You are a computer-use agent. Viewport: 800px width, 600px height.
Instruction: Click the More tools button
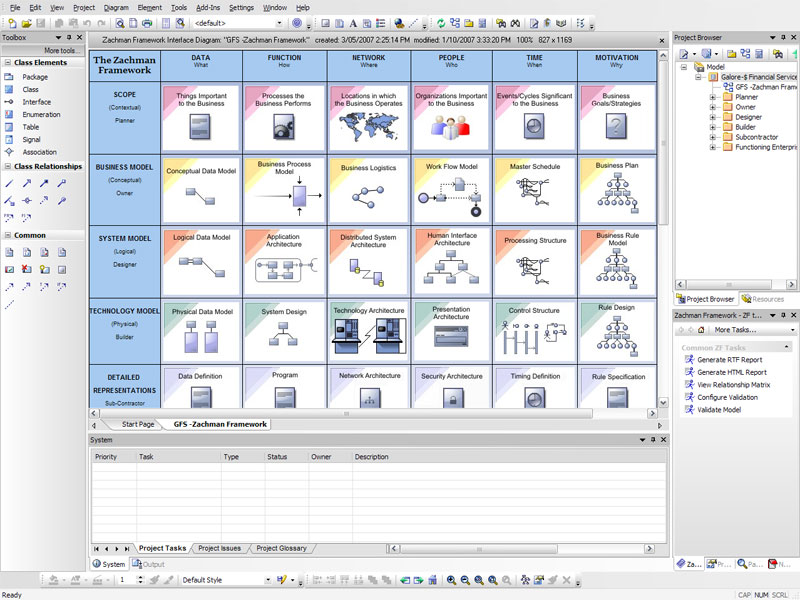[x=62, y=50]
